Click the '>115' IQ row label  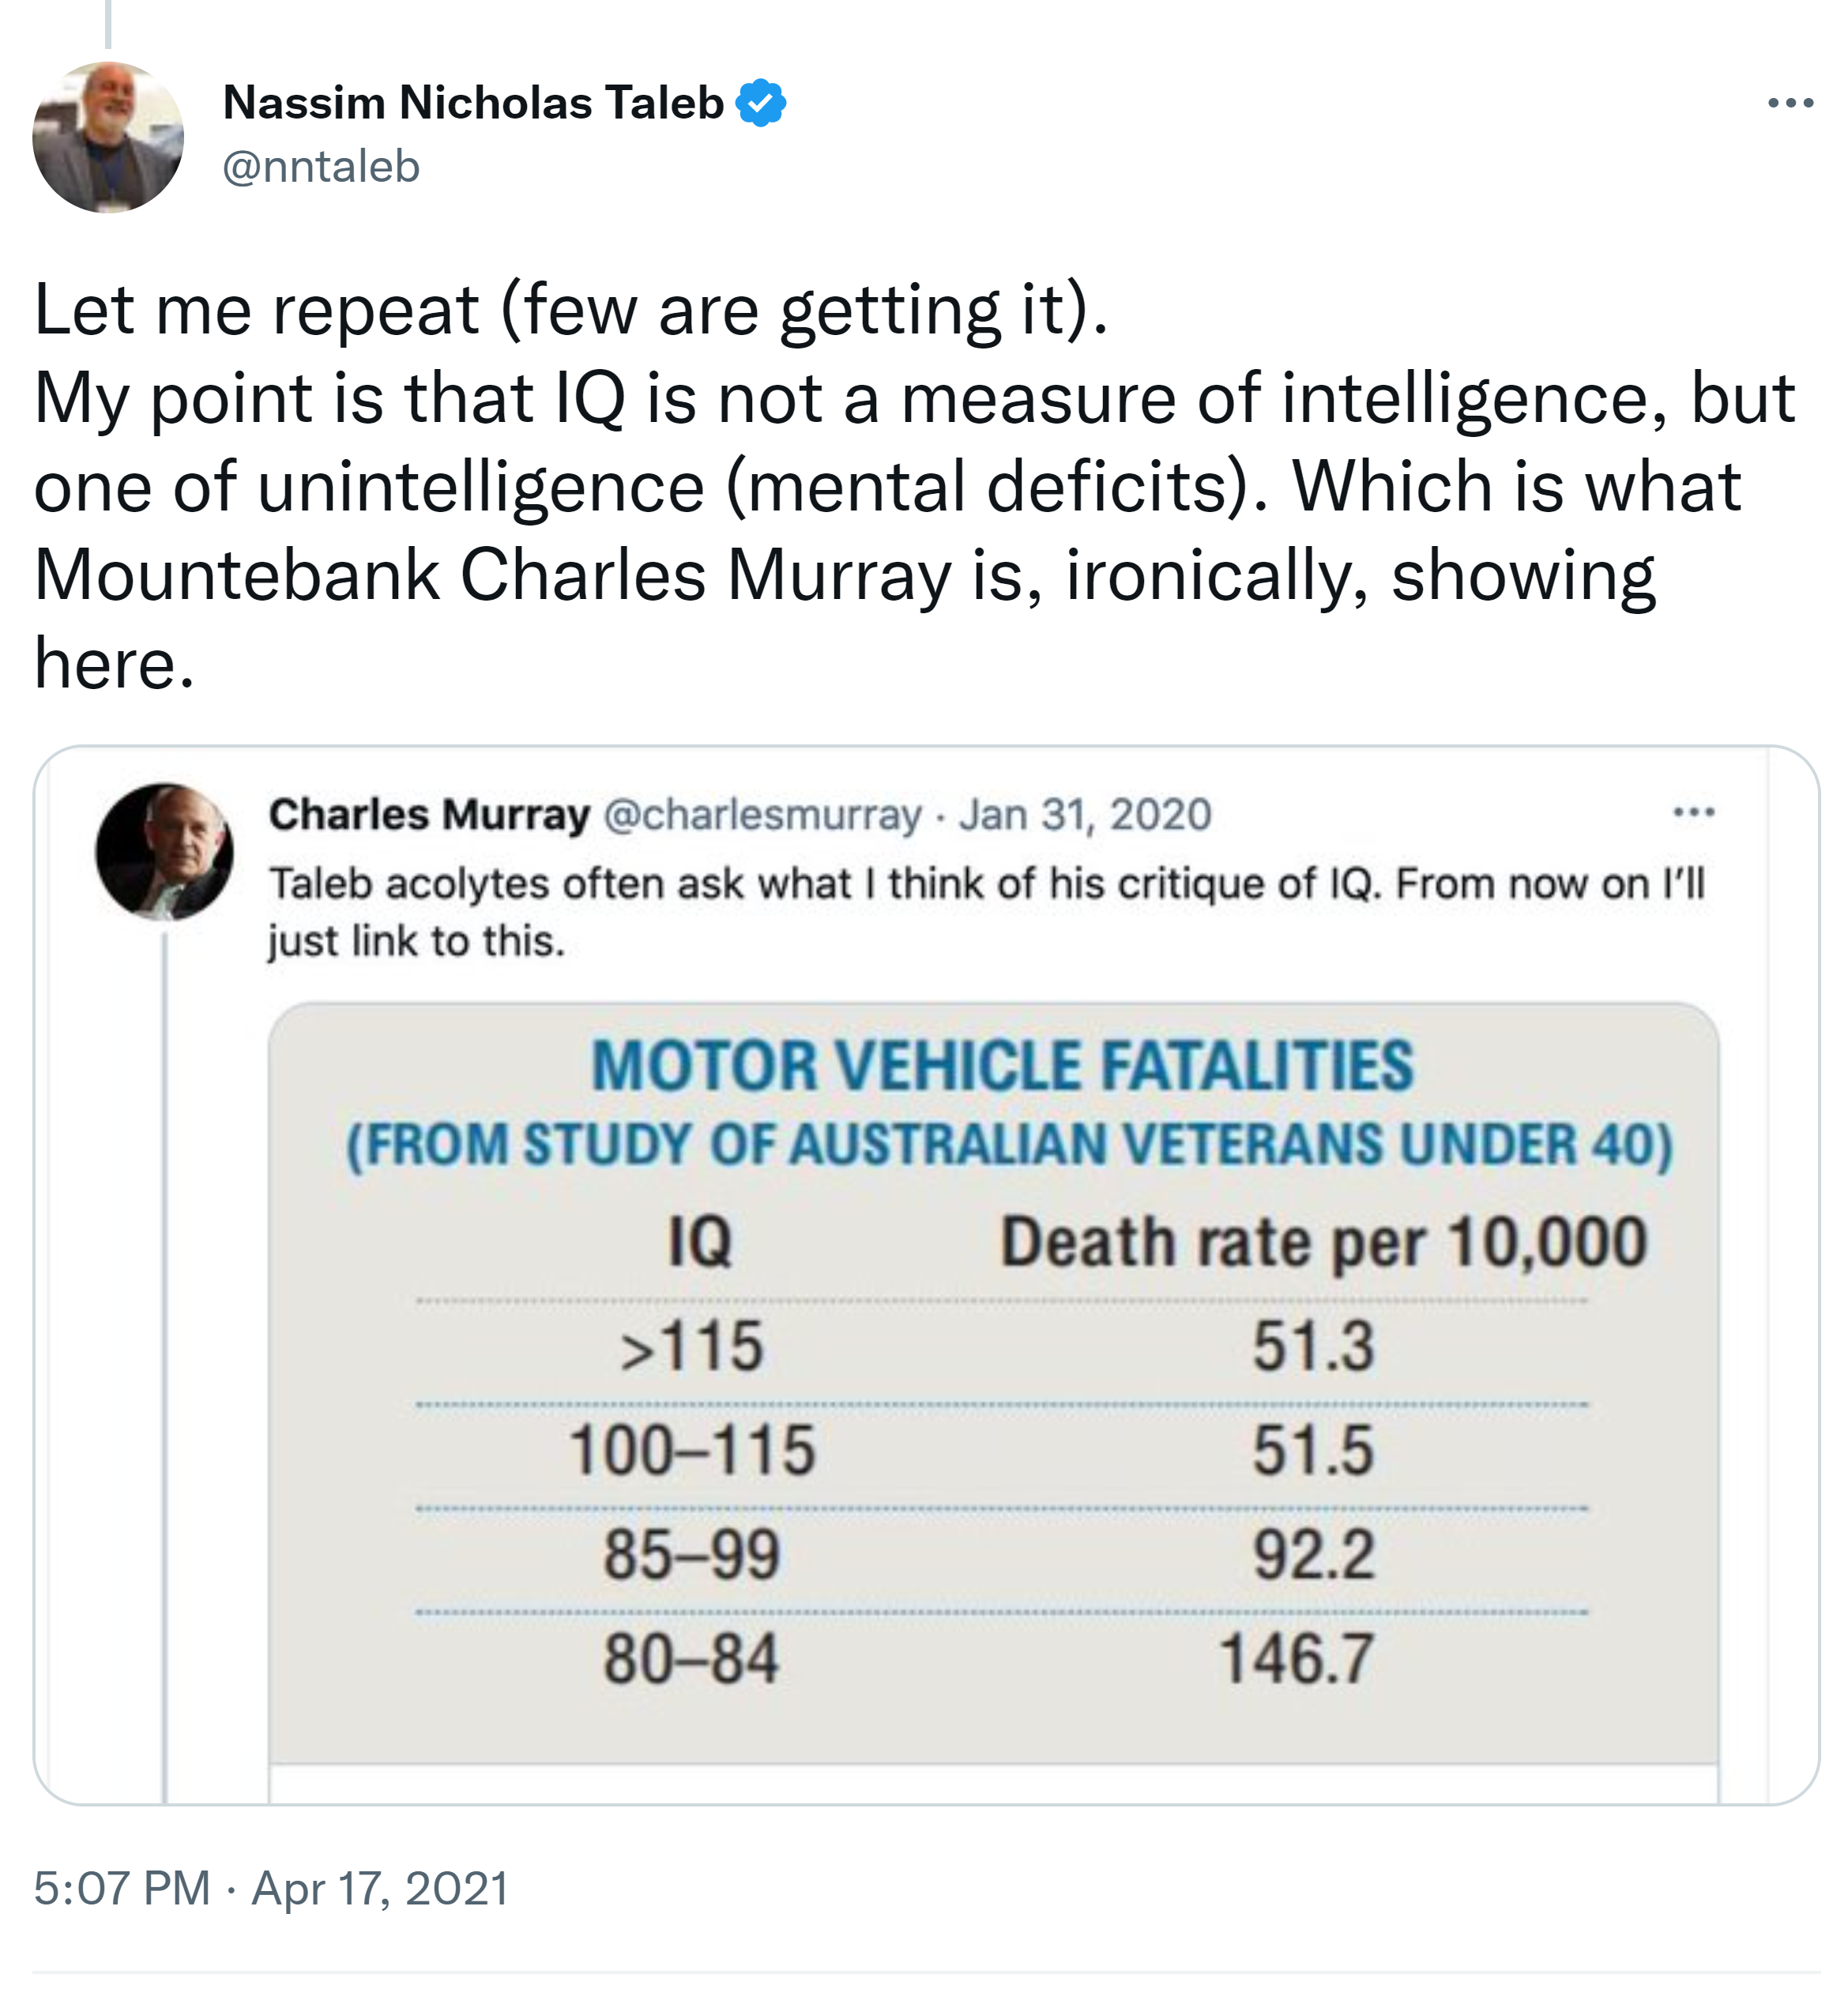tap(692, 1347)
